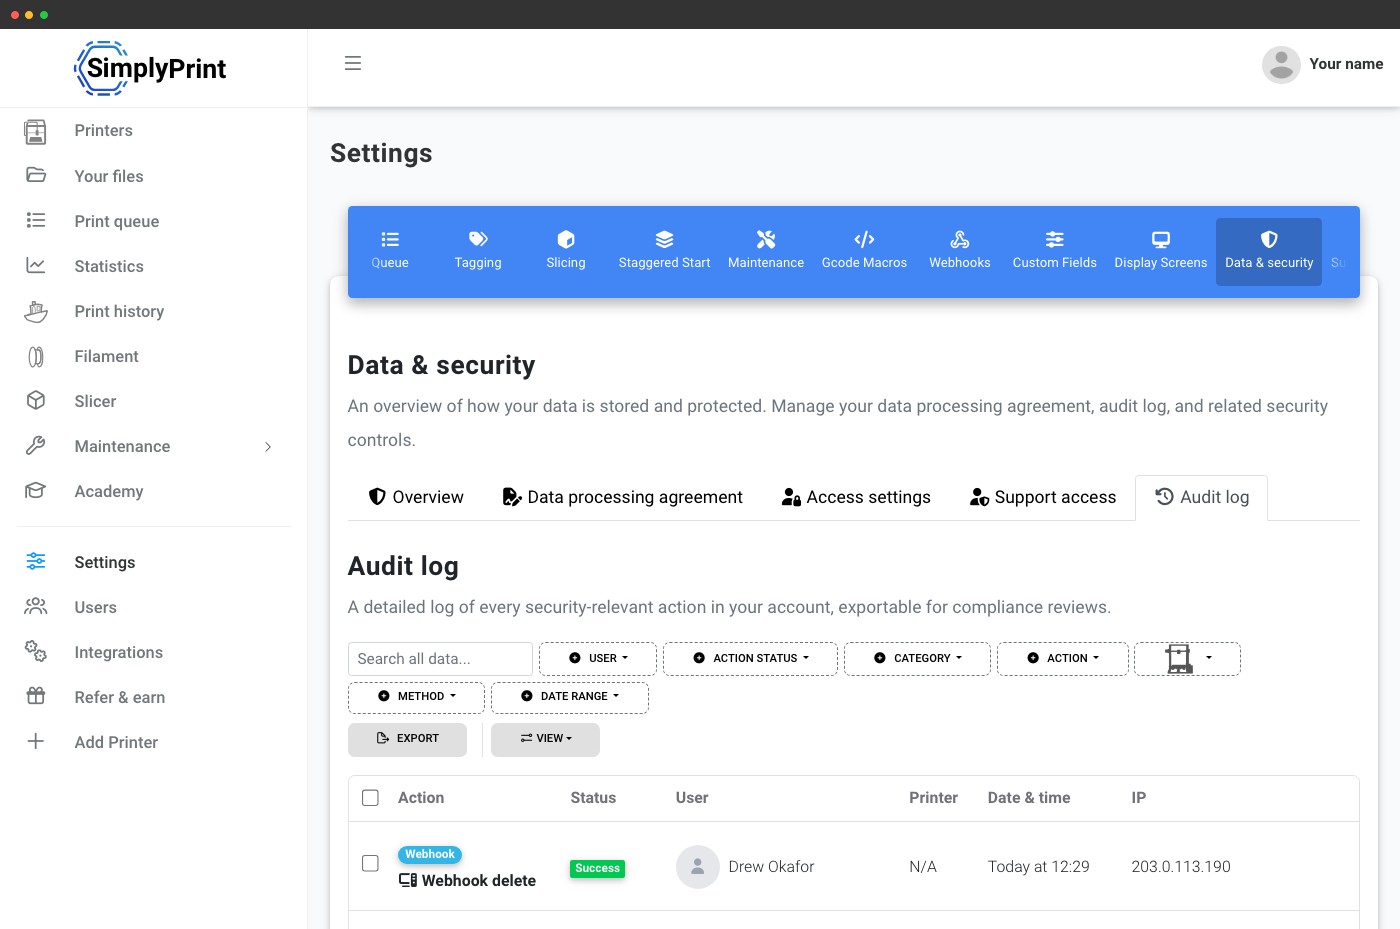Open the Statistics chart icon

(36, 265)
